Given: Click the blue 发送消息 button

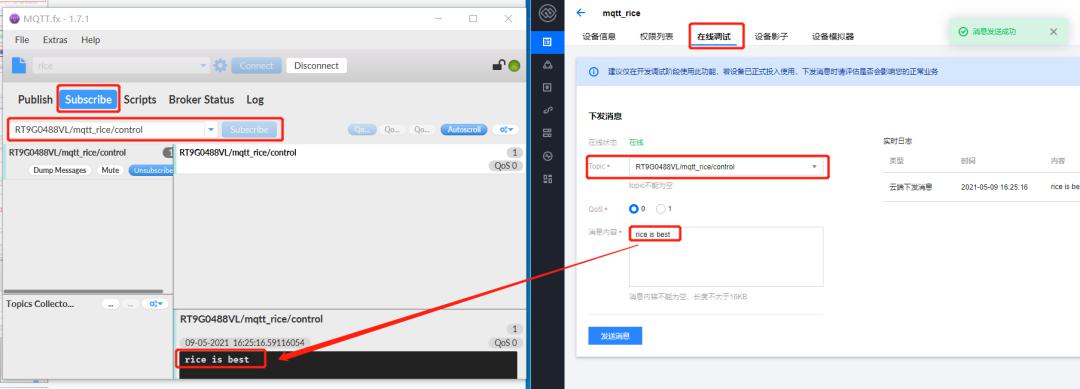Looking at the screenshot, I should pyautogui.click(x=615, y=336).
